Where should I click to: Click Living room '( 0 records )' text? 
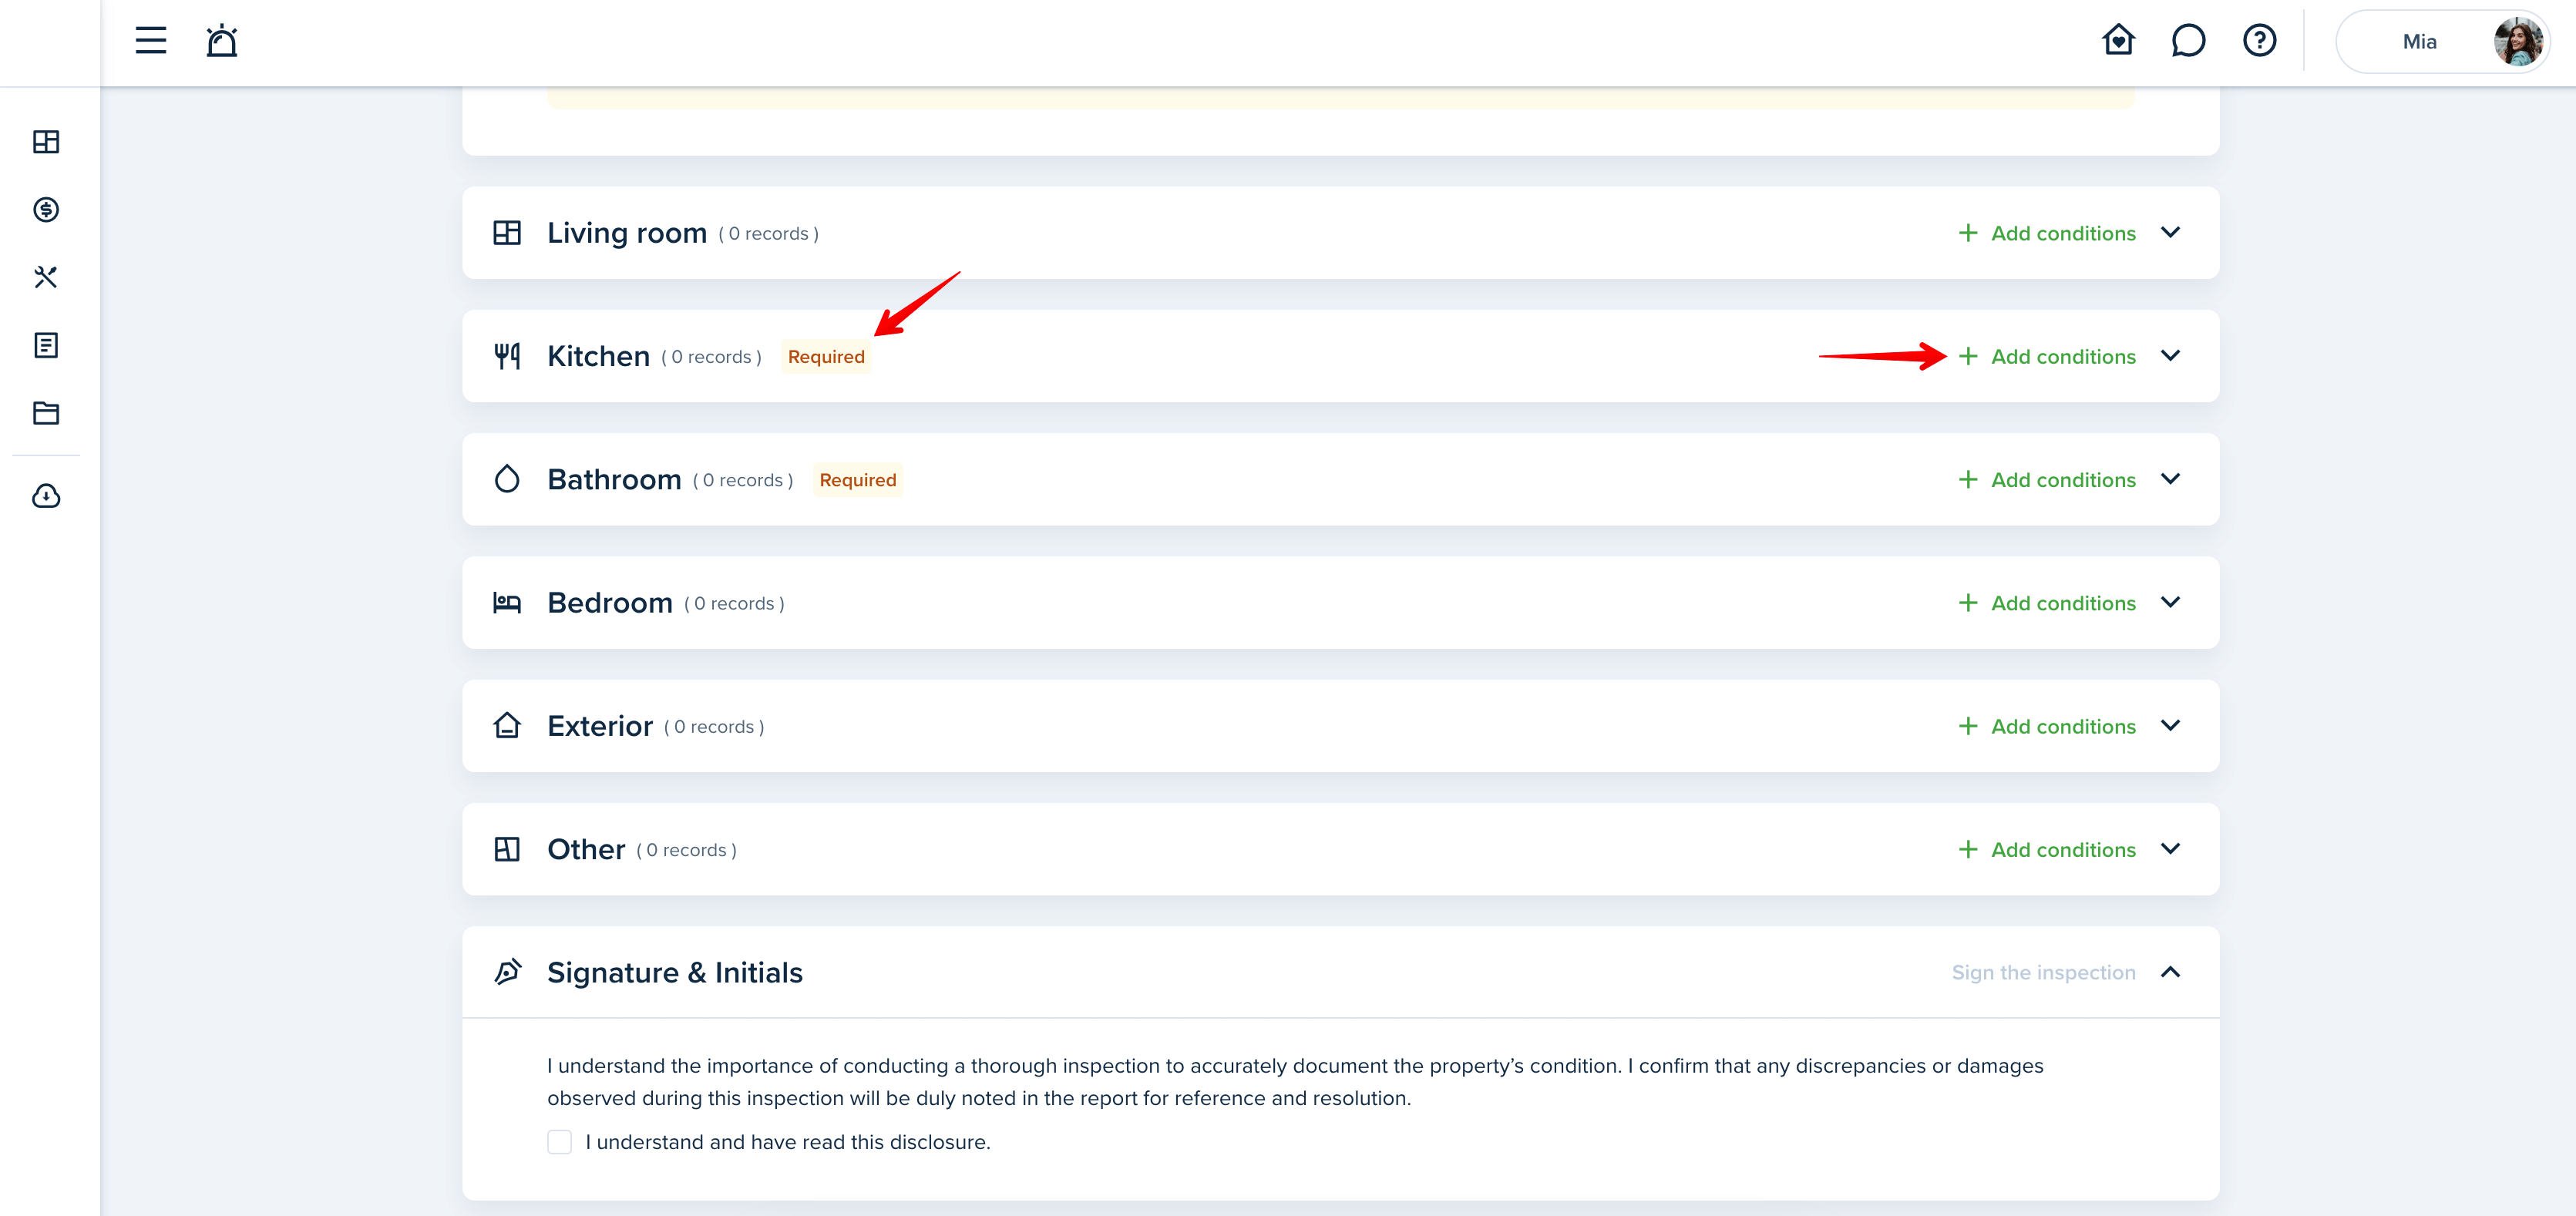(x=768, y=234)
